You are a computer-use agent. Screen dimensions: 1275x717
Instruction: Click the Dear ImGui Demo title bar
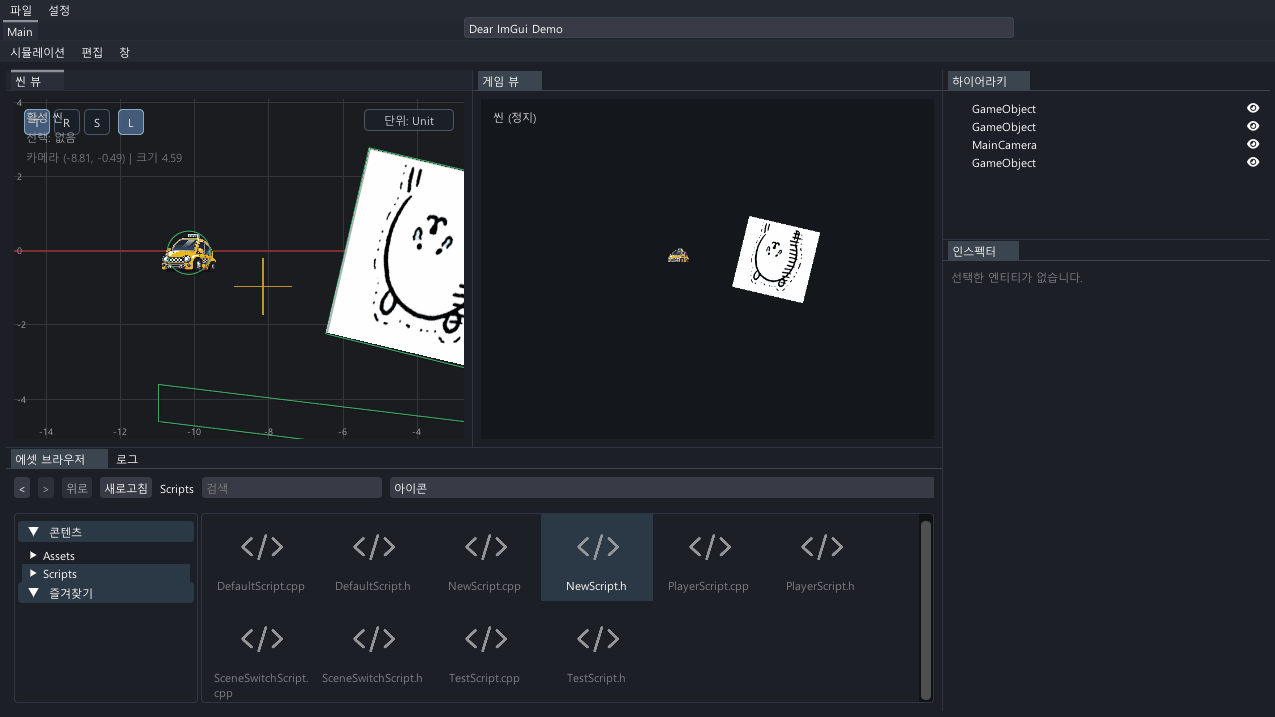[x=739, y=28]
